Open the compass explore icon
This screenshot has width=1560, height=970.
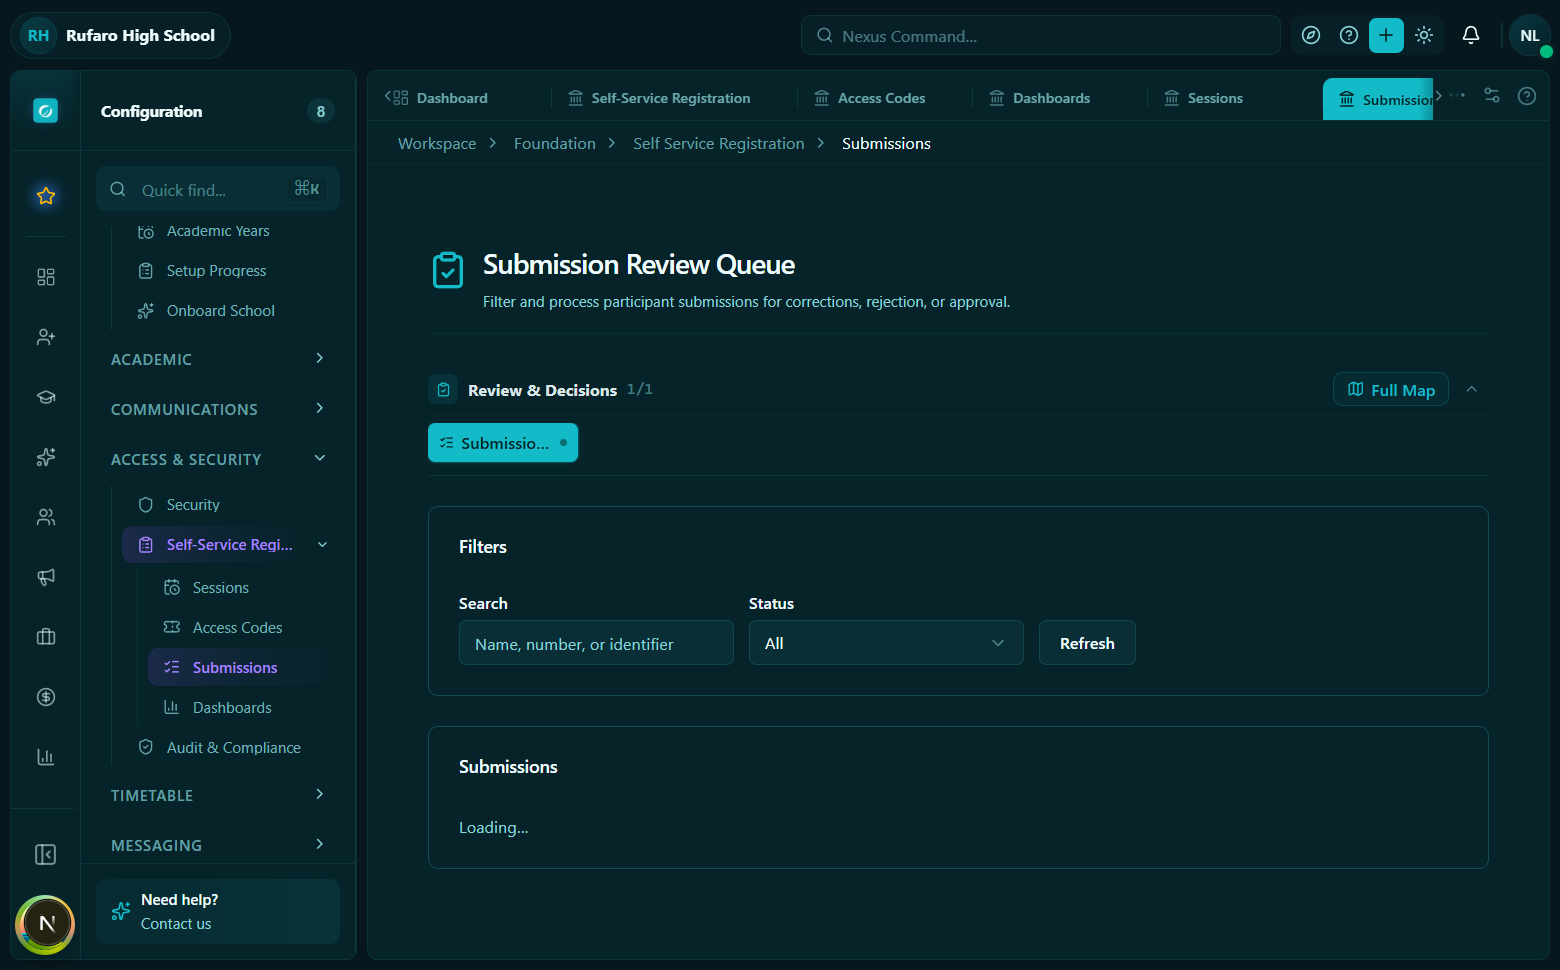[x=1311, y=35]
